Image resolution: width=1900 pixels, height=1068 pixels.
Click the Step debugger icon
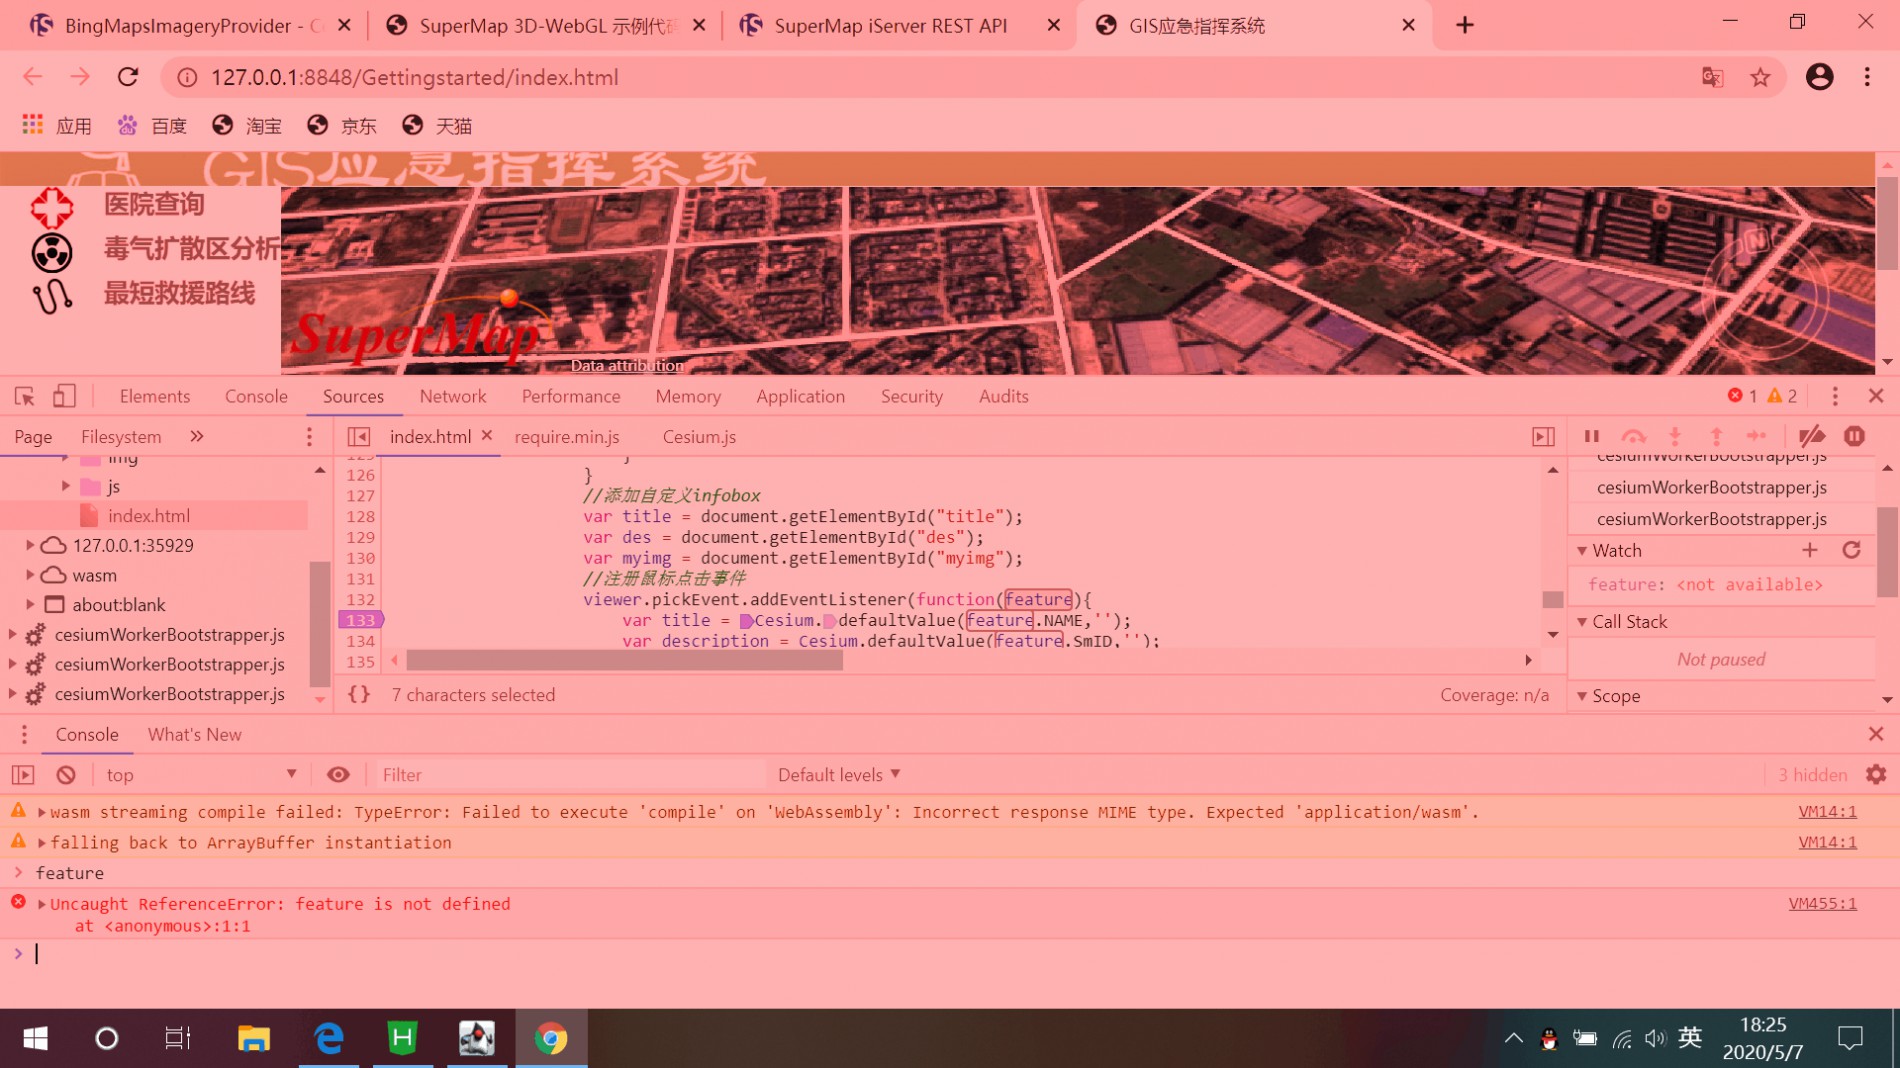[x=1757, y=437]
